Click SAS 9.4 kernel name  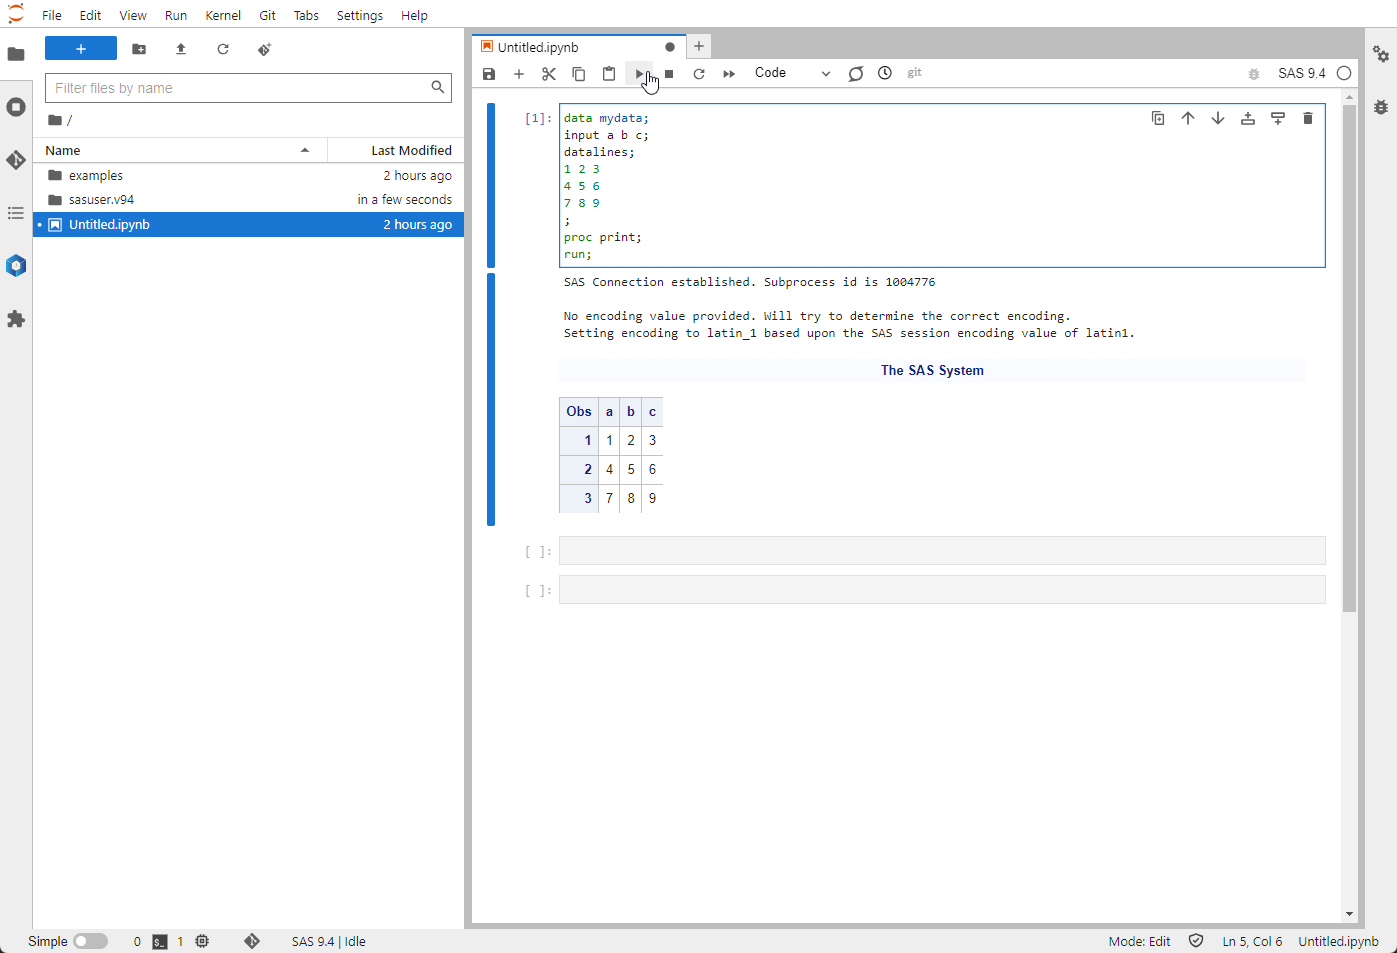tap(1301, 73)
